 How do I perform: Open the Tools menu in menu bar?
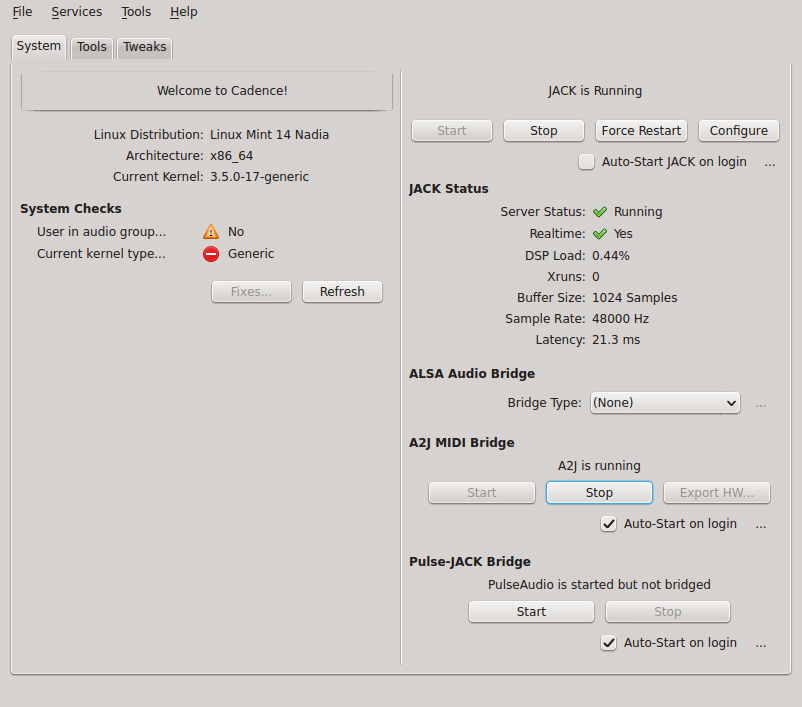136,12
